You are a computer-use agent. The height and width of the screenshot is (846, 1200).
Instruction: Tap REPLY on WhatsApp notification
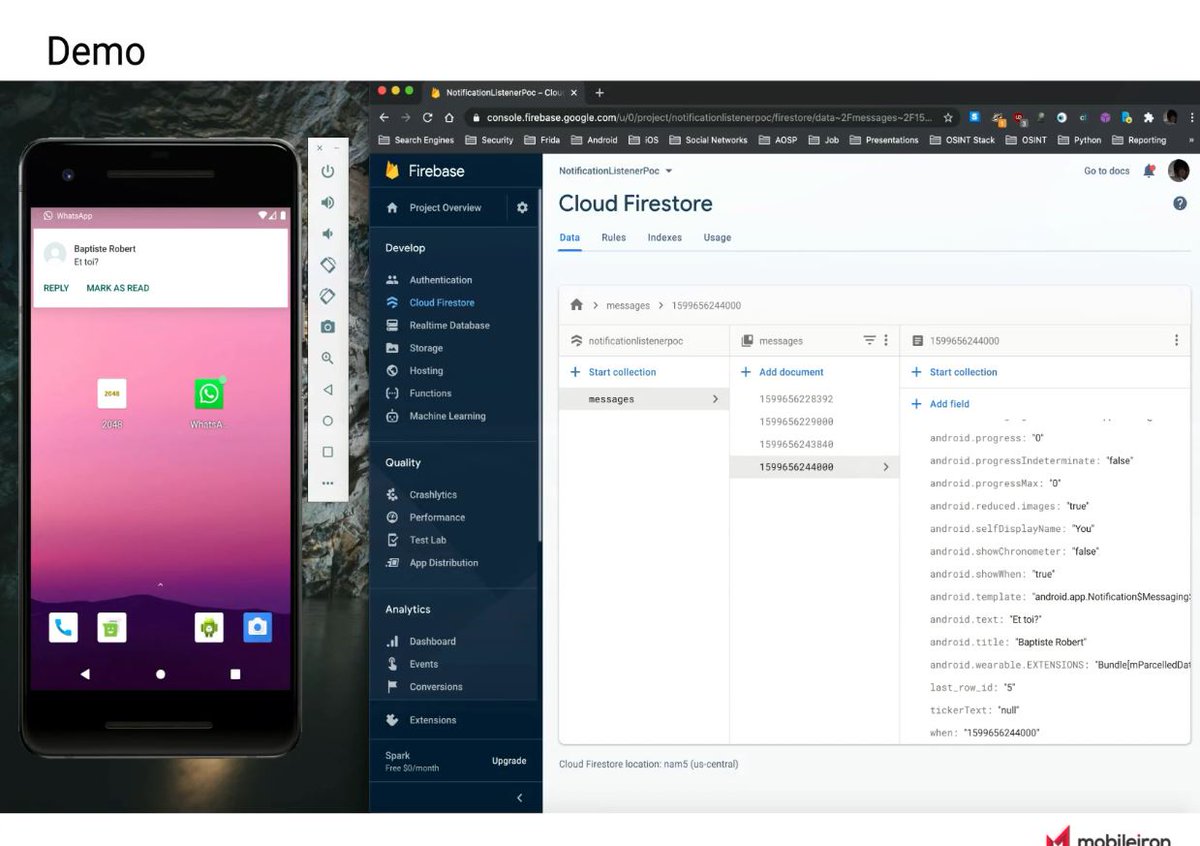pos(56,288)
